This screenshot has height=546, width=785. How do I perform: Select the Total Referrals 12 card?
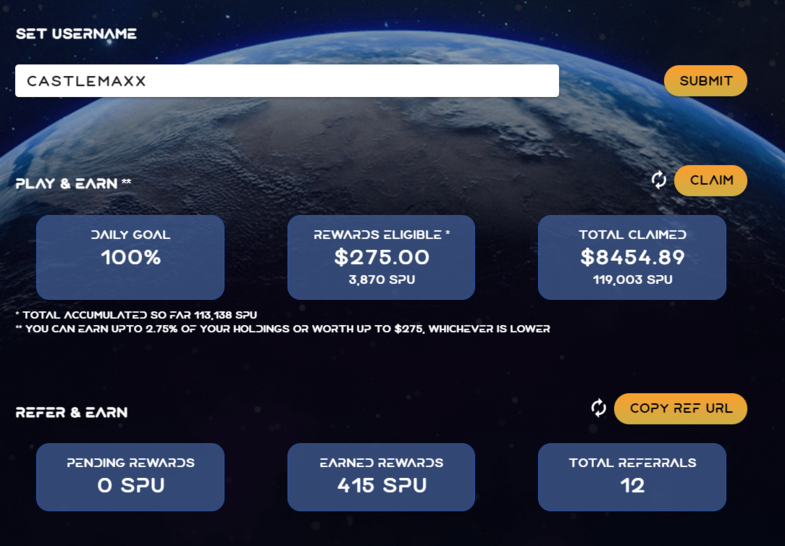pyautogui.click(x=632, y=477)
